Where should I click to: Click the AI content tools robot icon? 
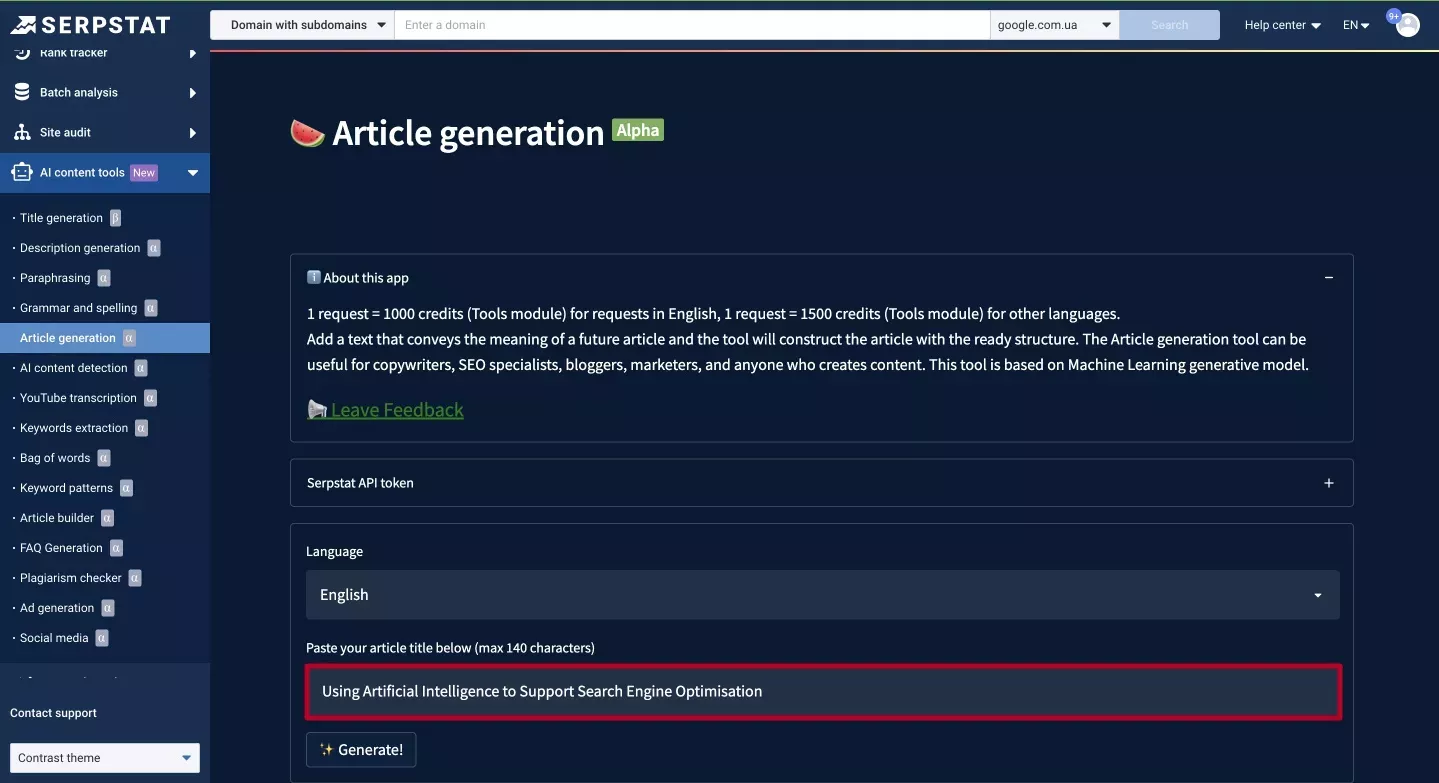tap(22, 172)
